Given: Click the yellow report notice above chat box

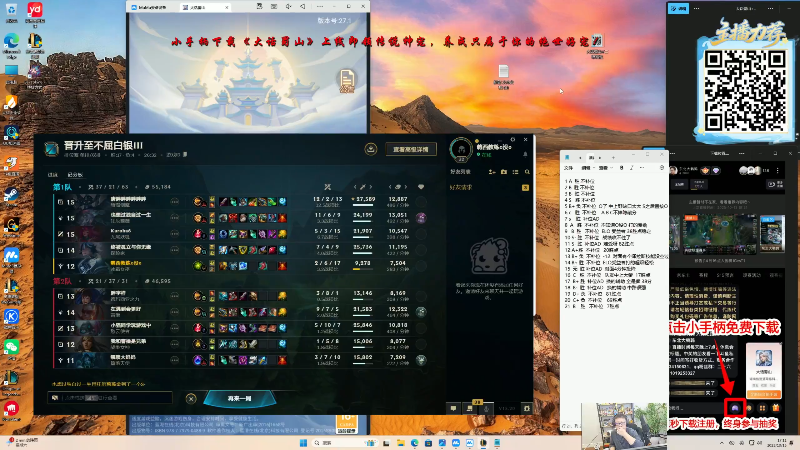Looking at the screenshot, I should 98,384.
